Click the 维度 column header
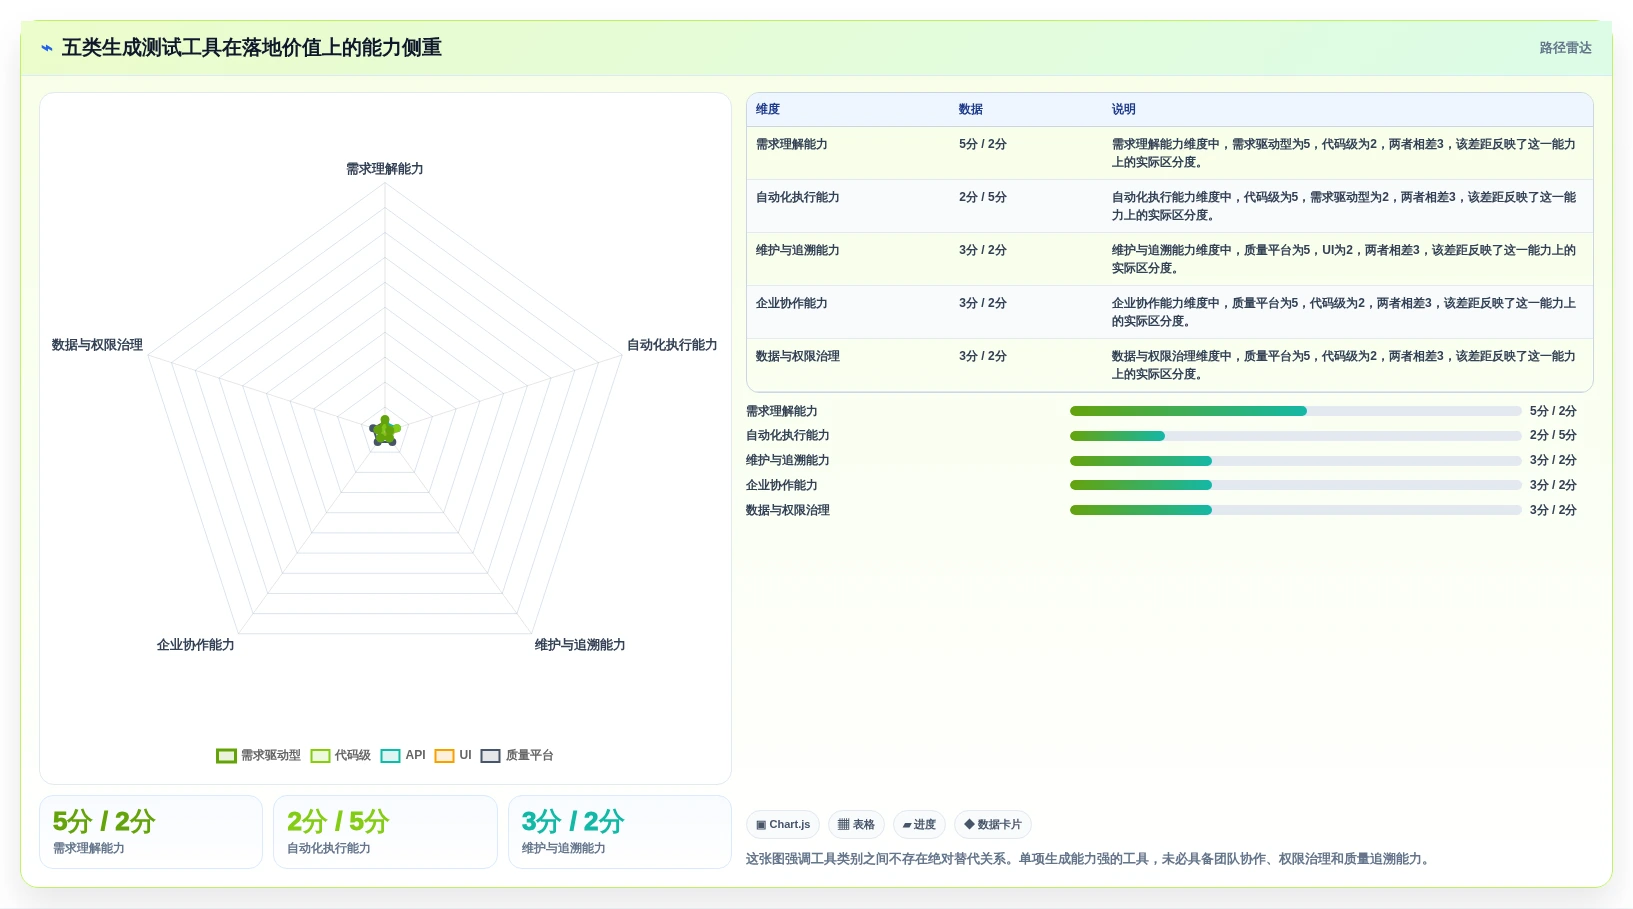Image resolution: width=1633 pixels, height=909 pixels. click(768, 109)
